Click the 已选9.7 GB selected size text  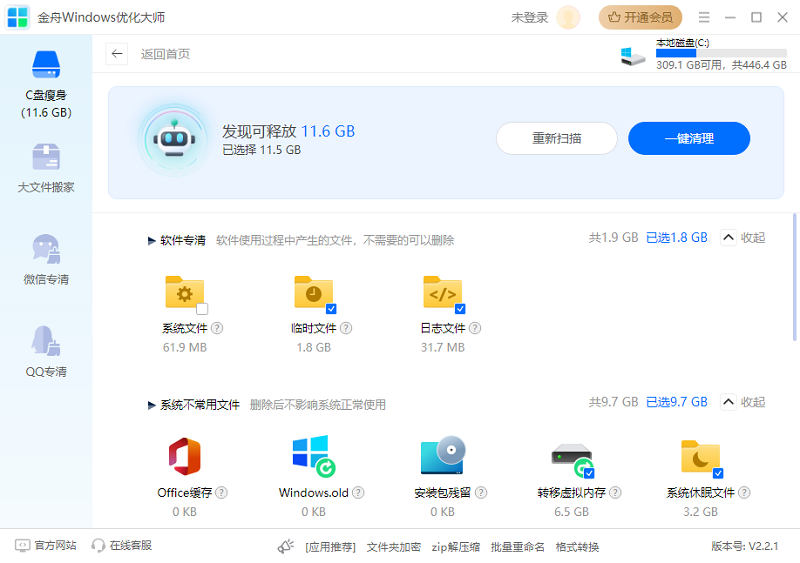pyautogui.click(x=677, y=402)
